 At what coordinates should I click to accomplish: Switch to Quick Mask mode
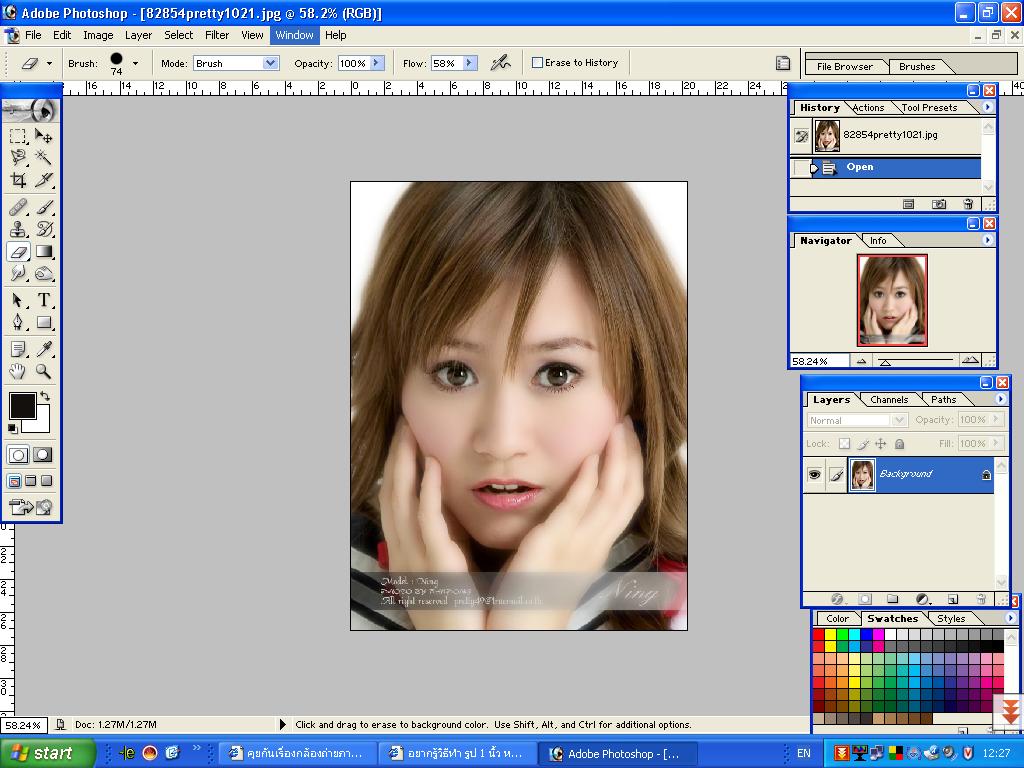point(43,455)
